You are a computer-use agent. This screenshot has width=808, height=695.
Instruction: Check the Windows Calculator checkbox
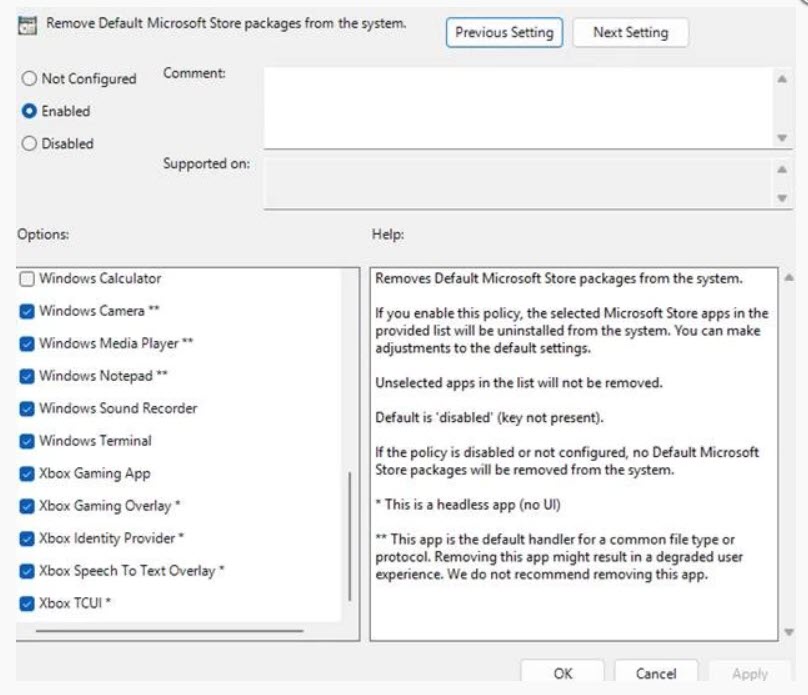pos(27,279)
